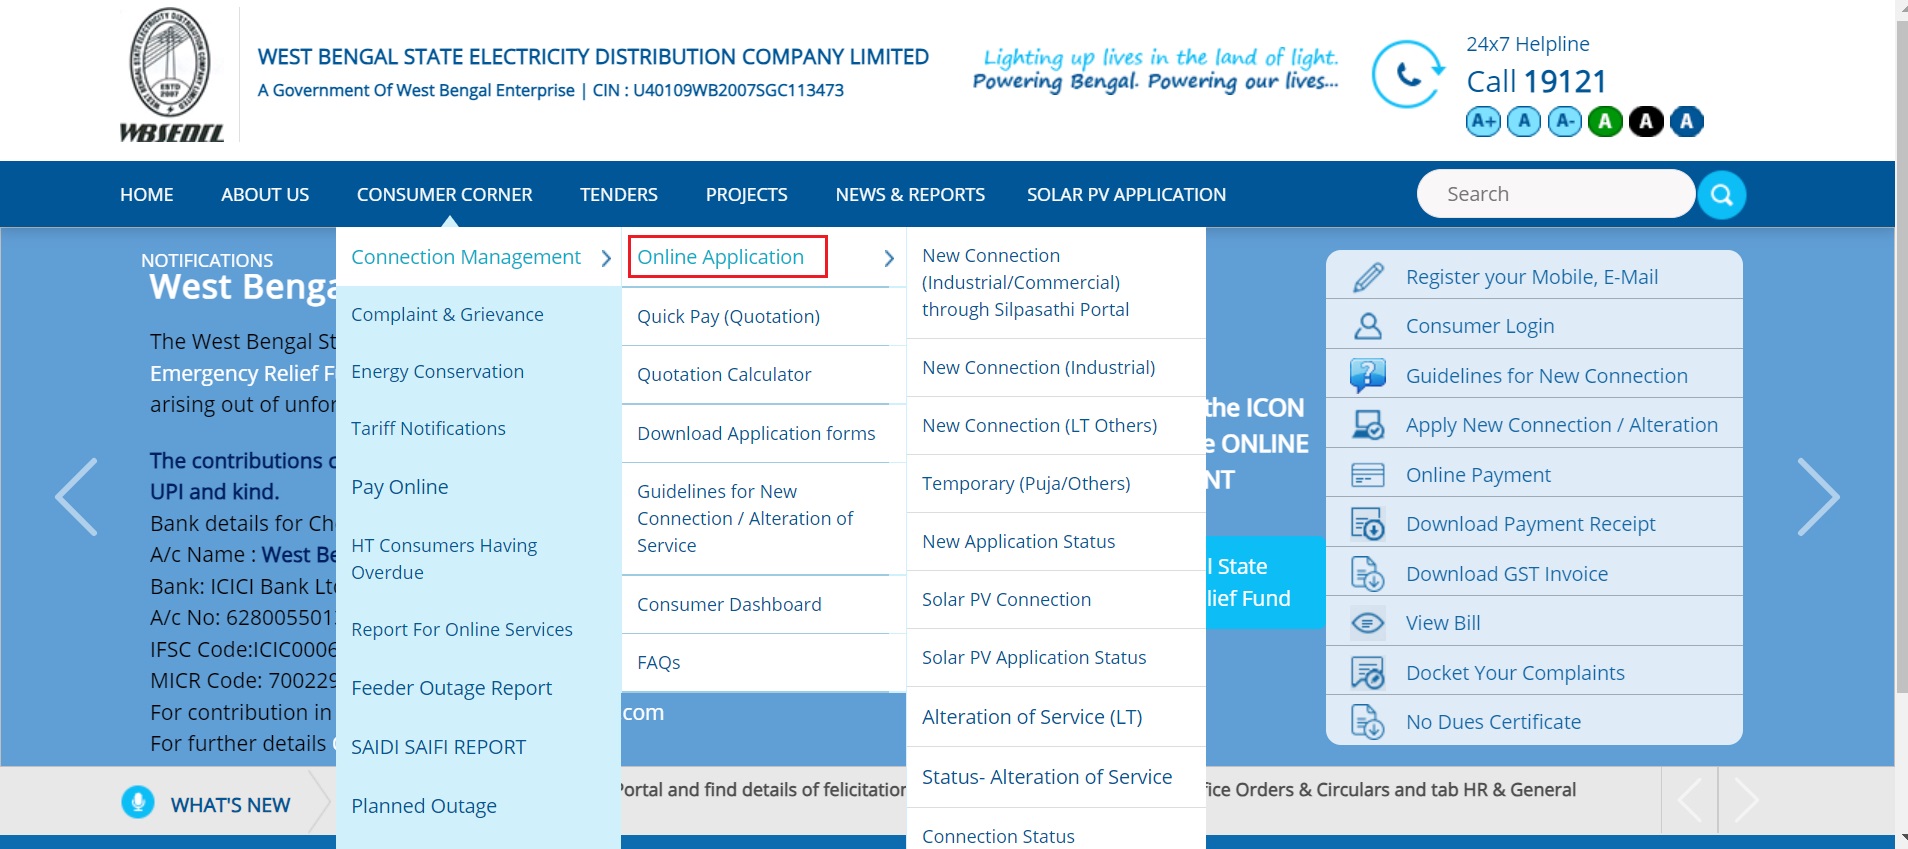Viewport: 1908px width, 849px height.
Task: Expand the Online Application chevron
Action: tap(889, 258)
